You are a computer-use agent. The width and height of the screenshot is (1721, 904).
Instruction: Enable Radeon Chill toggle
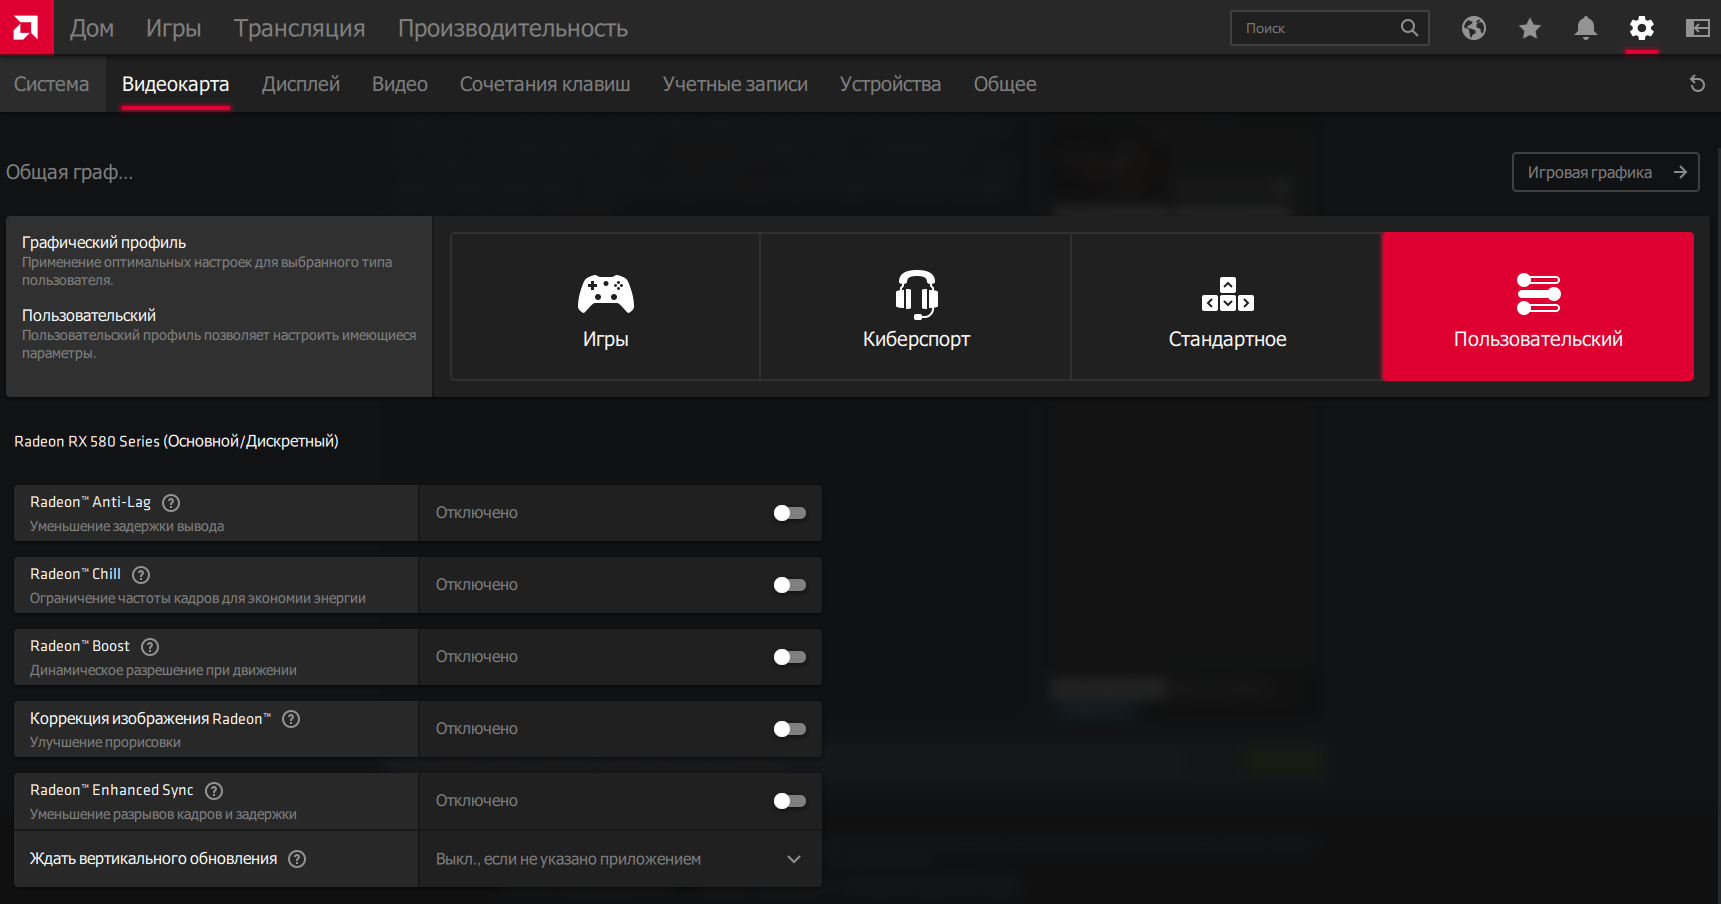[x=790, y=585]
